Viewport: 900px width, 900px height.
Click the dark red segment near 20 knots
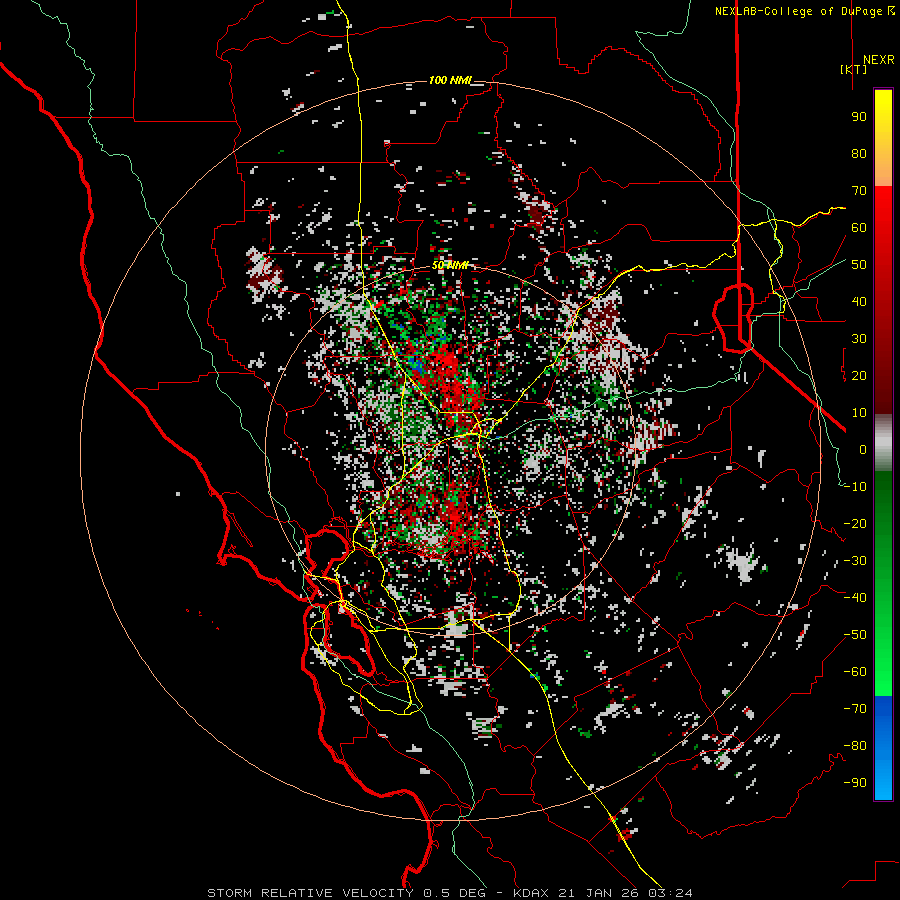point(883,376)
